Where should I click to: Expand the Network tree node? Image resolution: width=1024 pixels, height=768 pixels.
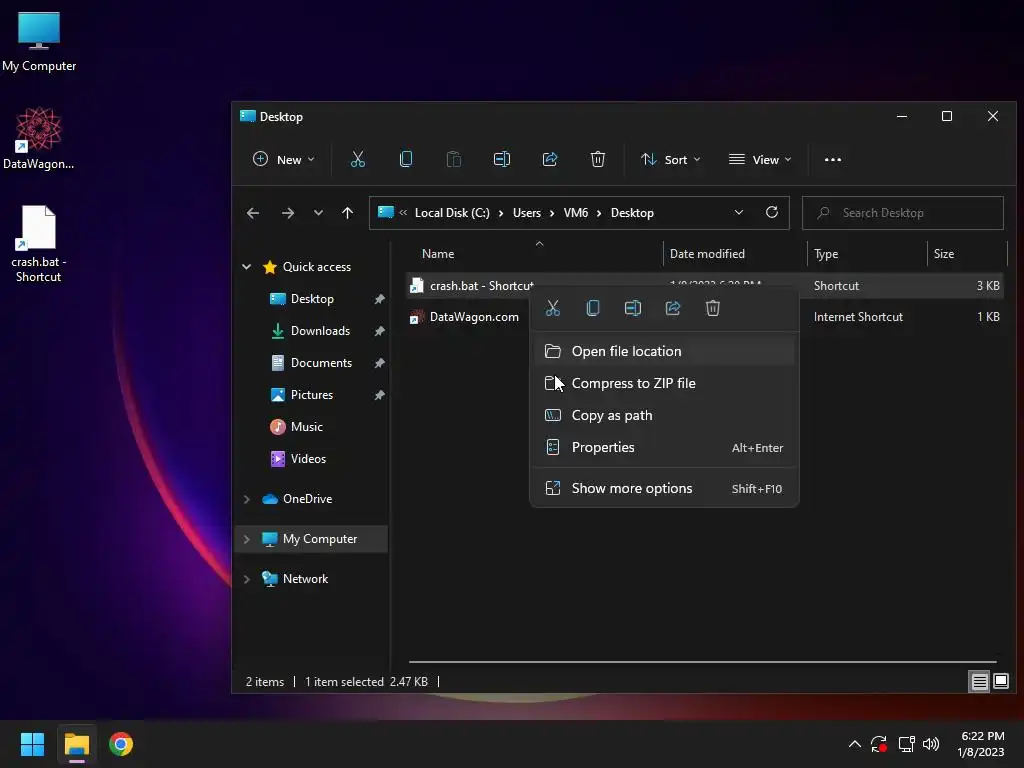[247, 579]
